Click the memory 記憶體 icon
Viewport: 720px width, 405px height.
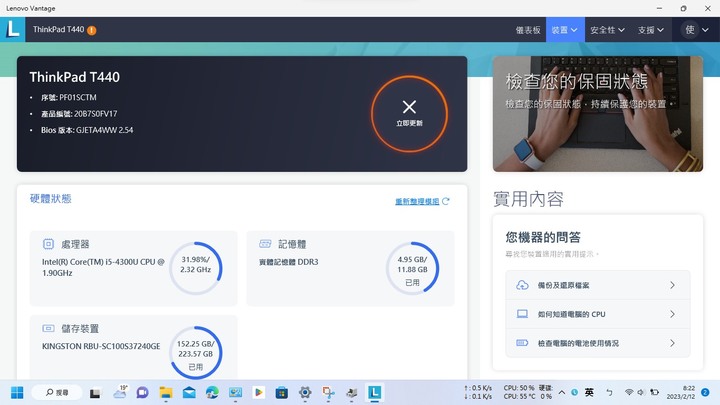click(x=265, y=244)
